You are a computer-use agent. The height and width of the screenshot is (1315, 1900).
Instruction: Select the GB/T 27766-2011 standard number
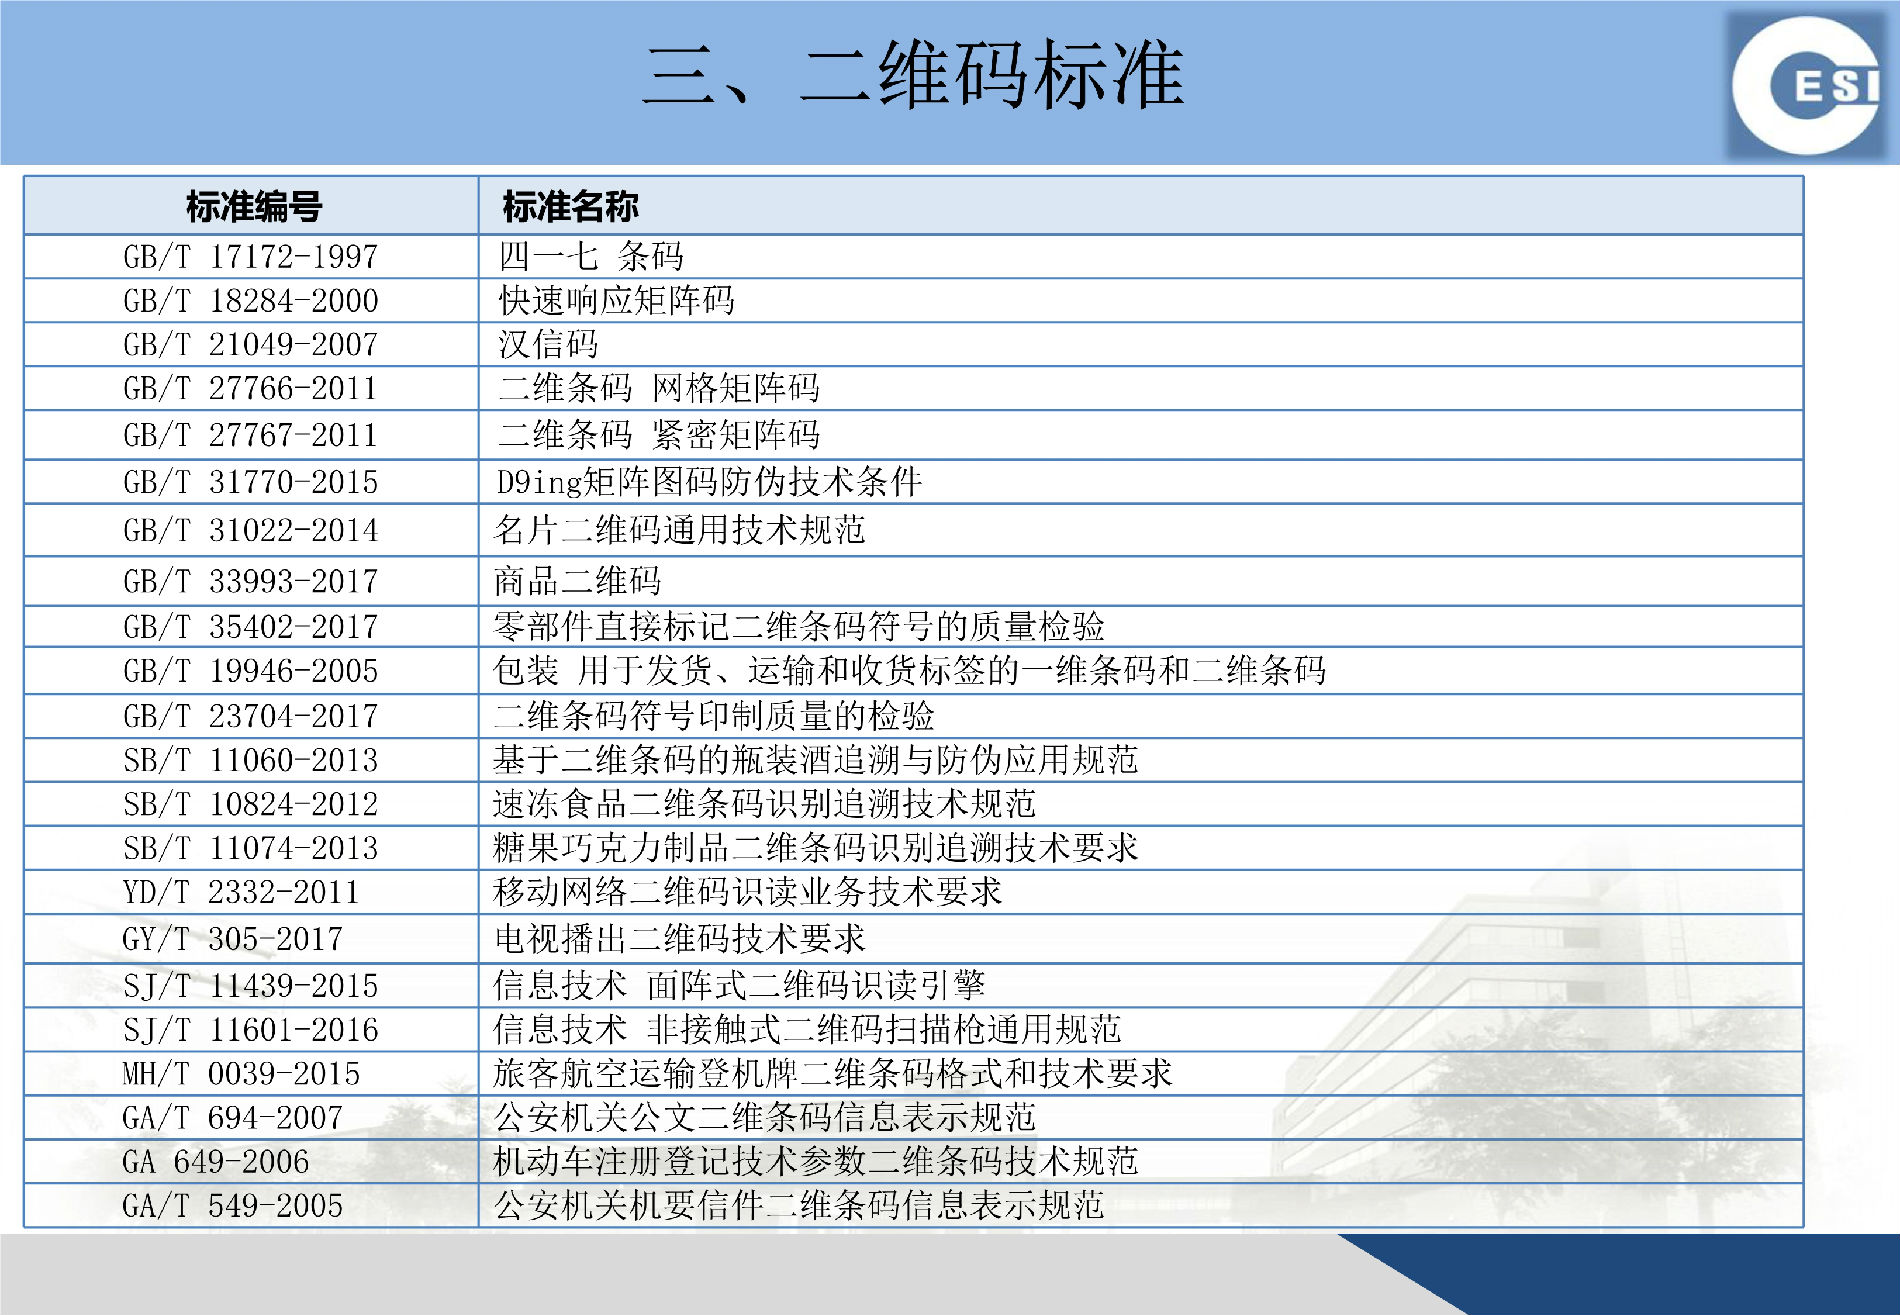(x=251, y=388)
